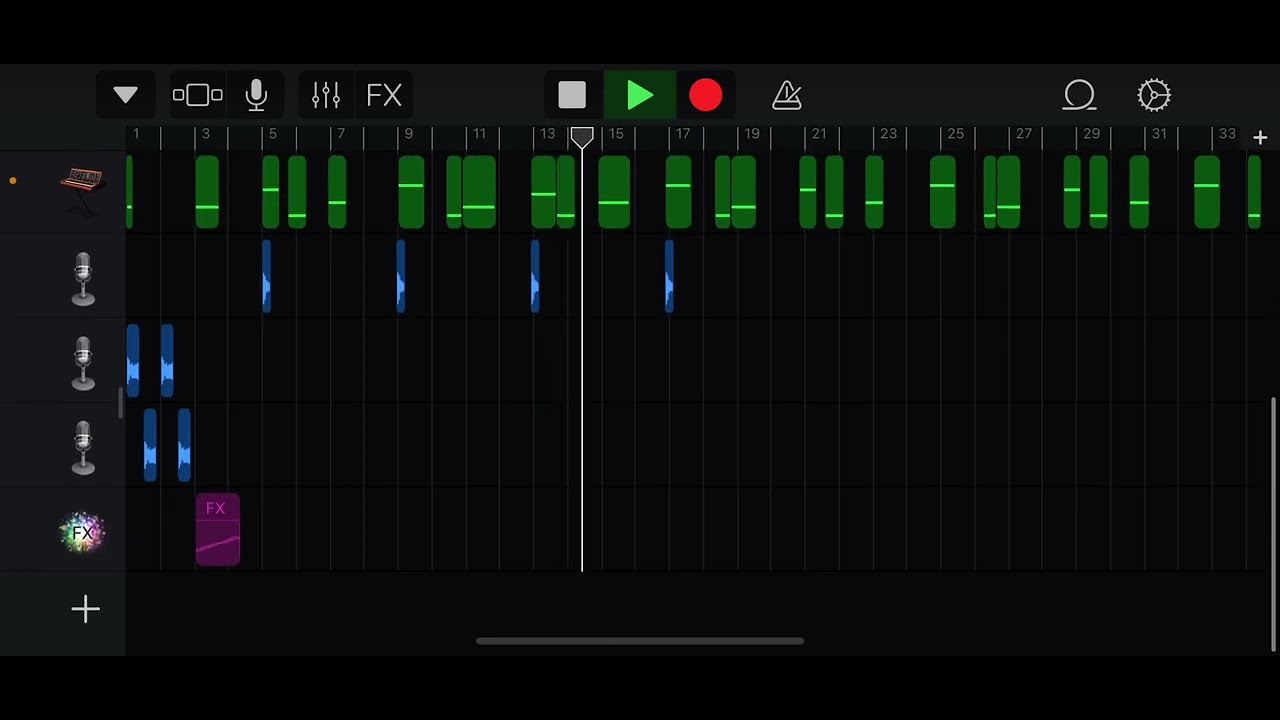Start recording with red Record button
The height and width of the screenshot is (720, 1280).
pyautogui.click(x=705, y=95)
